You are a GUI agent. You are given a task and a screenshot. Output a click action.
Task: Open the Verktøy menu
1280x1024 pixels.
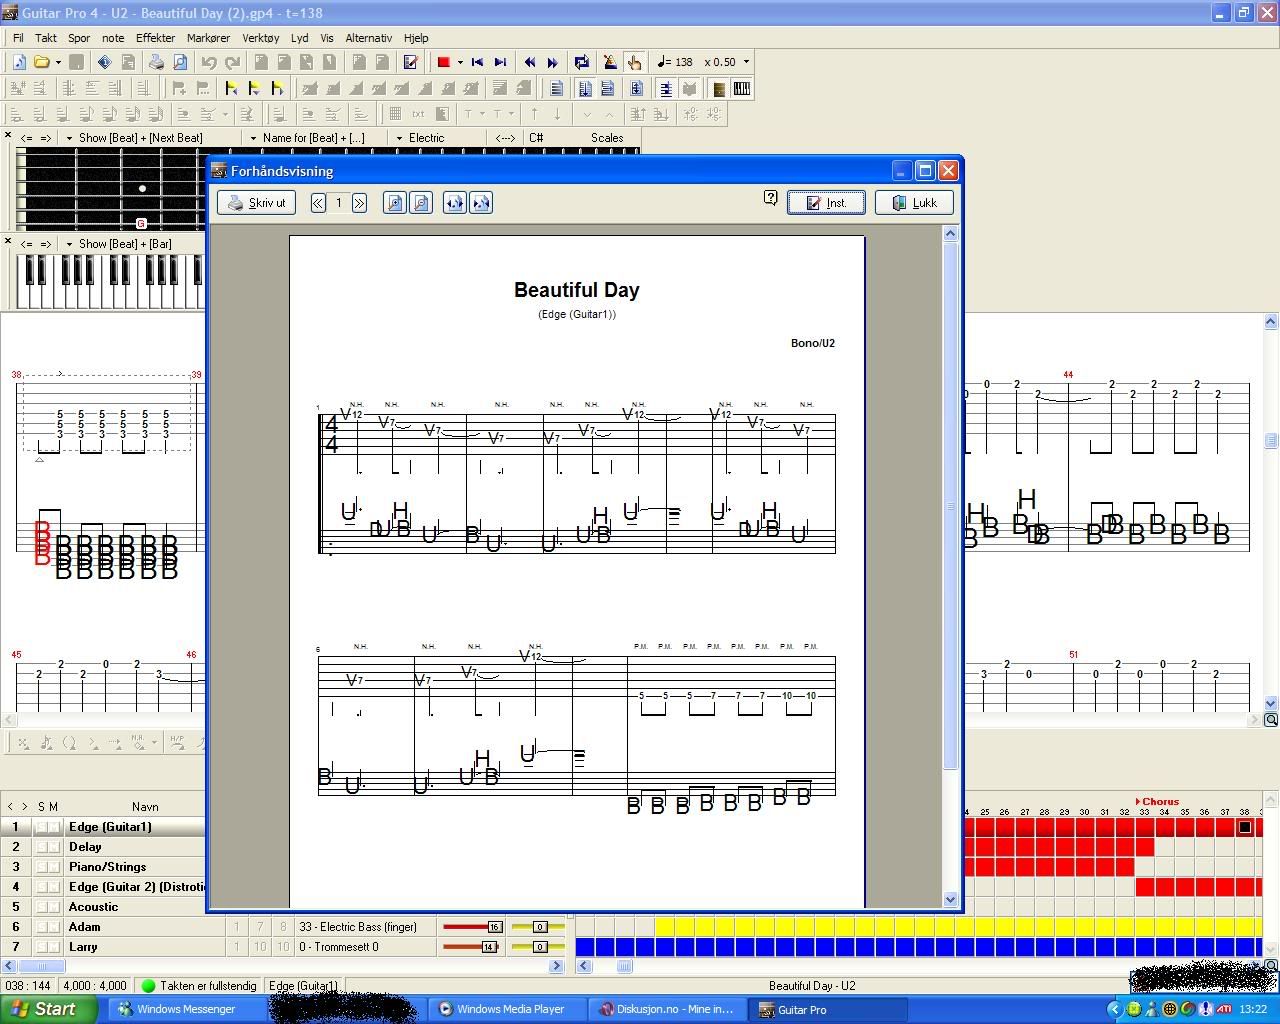pyautogui.click(x=260, y=38)
